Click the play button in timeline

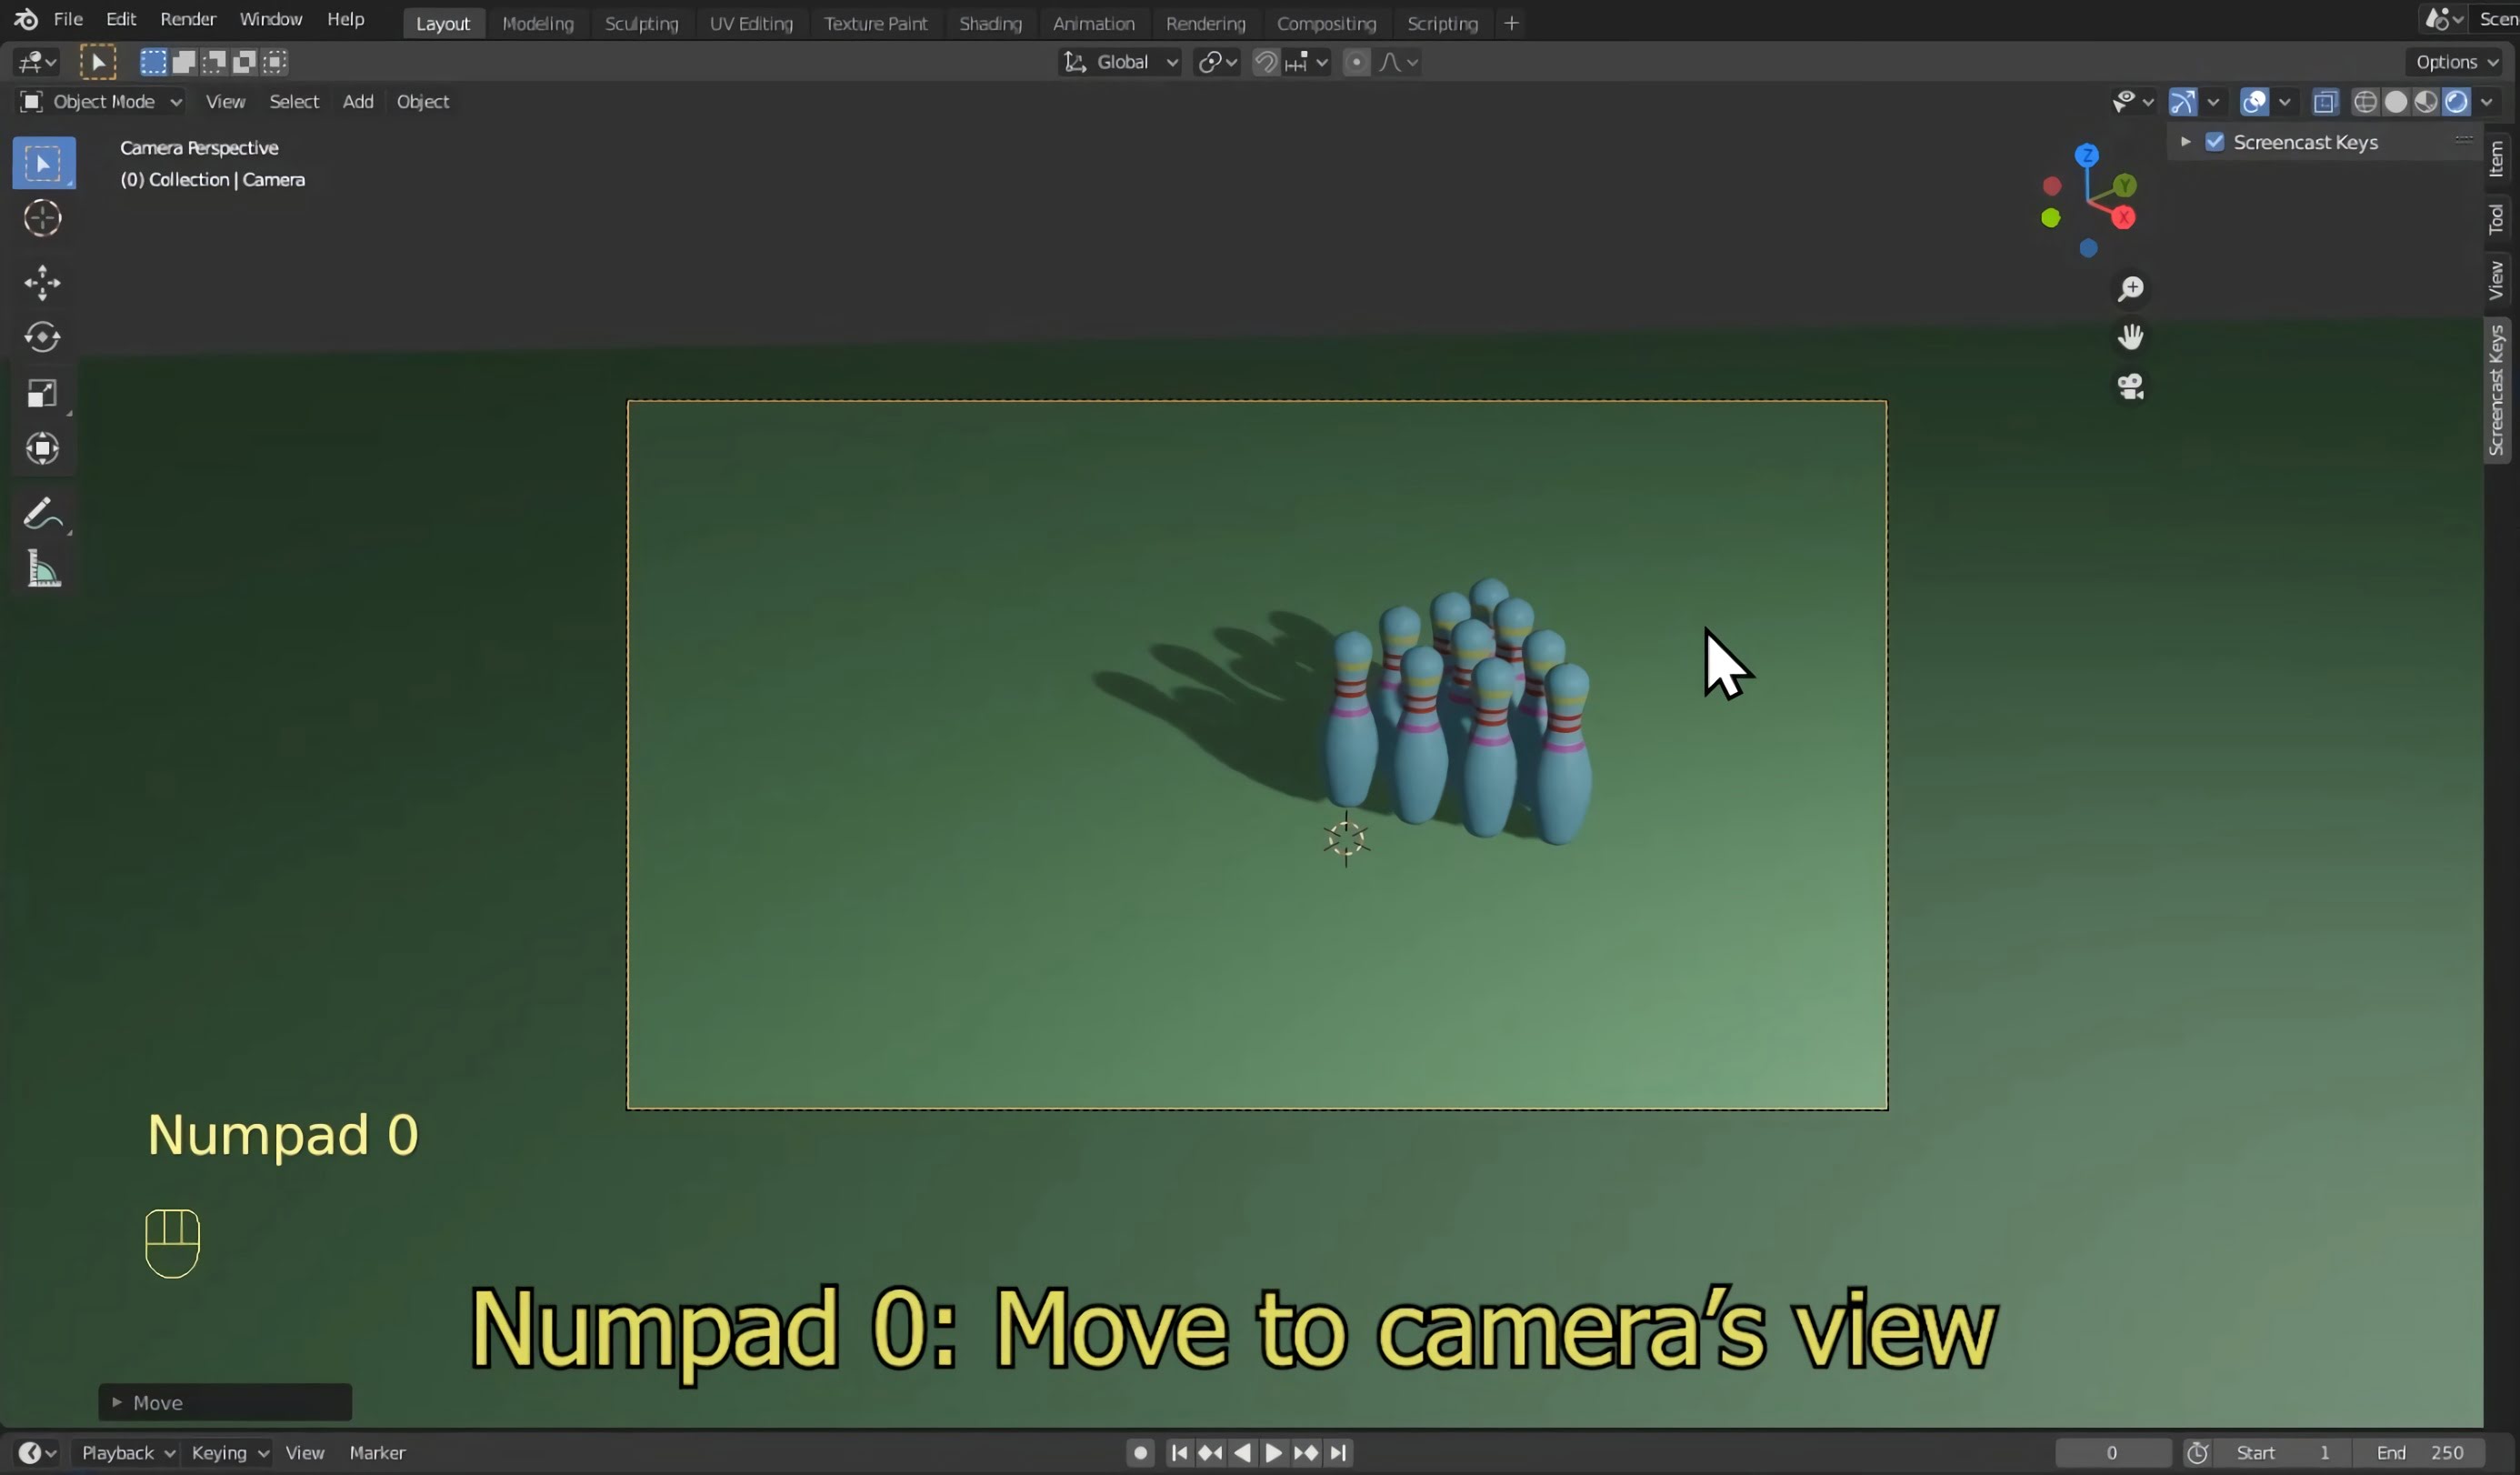[x=1273, y=1452]
